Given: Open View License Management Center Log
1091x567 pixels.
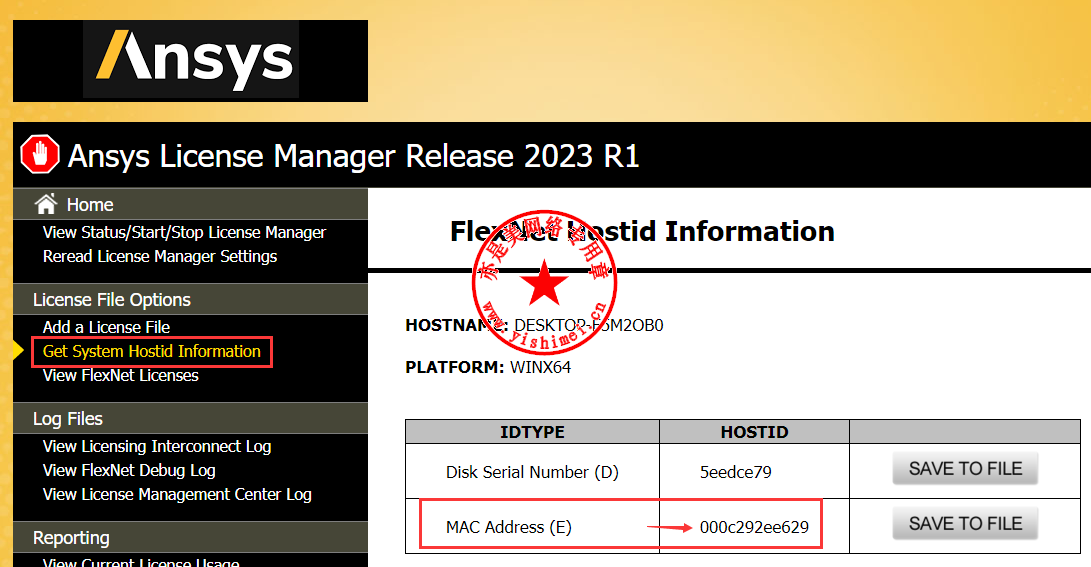Looking at the screenshot, I should (x=177, y=495).
